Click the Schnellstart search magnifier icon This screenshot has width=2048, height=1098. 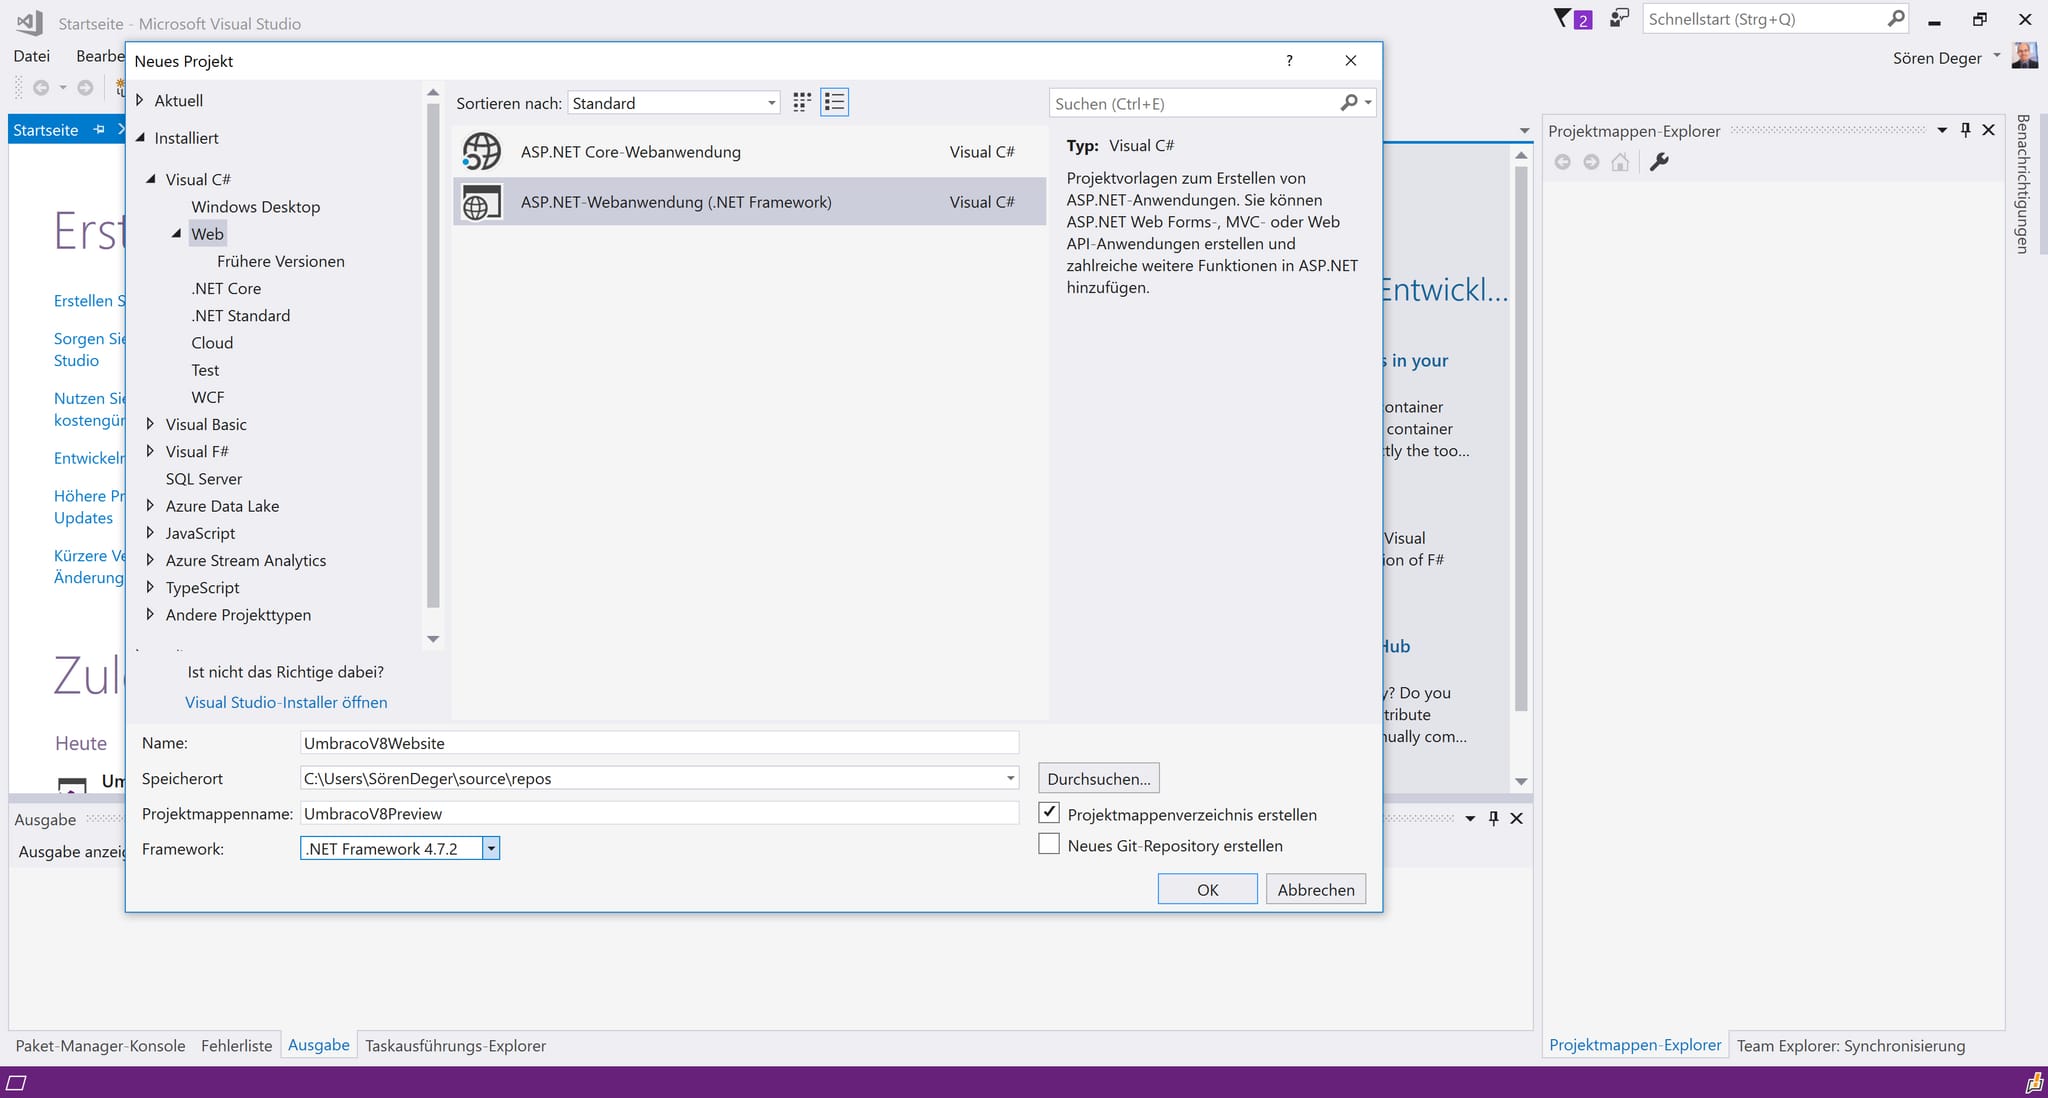1895,18
